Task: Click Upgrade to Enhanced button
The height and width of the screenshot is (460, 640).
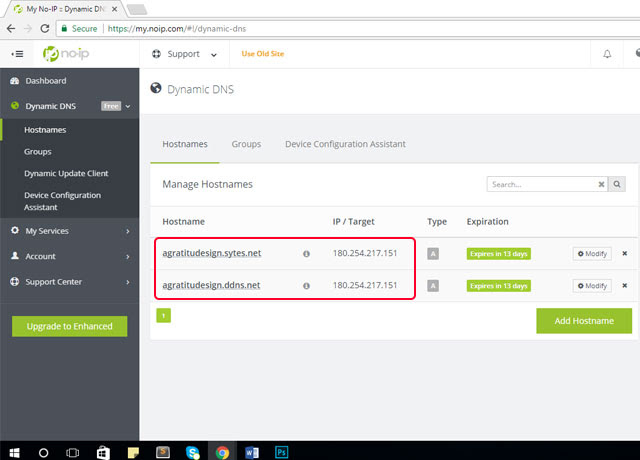Action: click(69, 326)
